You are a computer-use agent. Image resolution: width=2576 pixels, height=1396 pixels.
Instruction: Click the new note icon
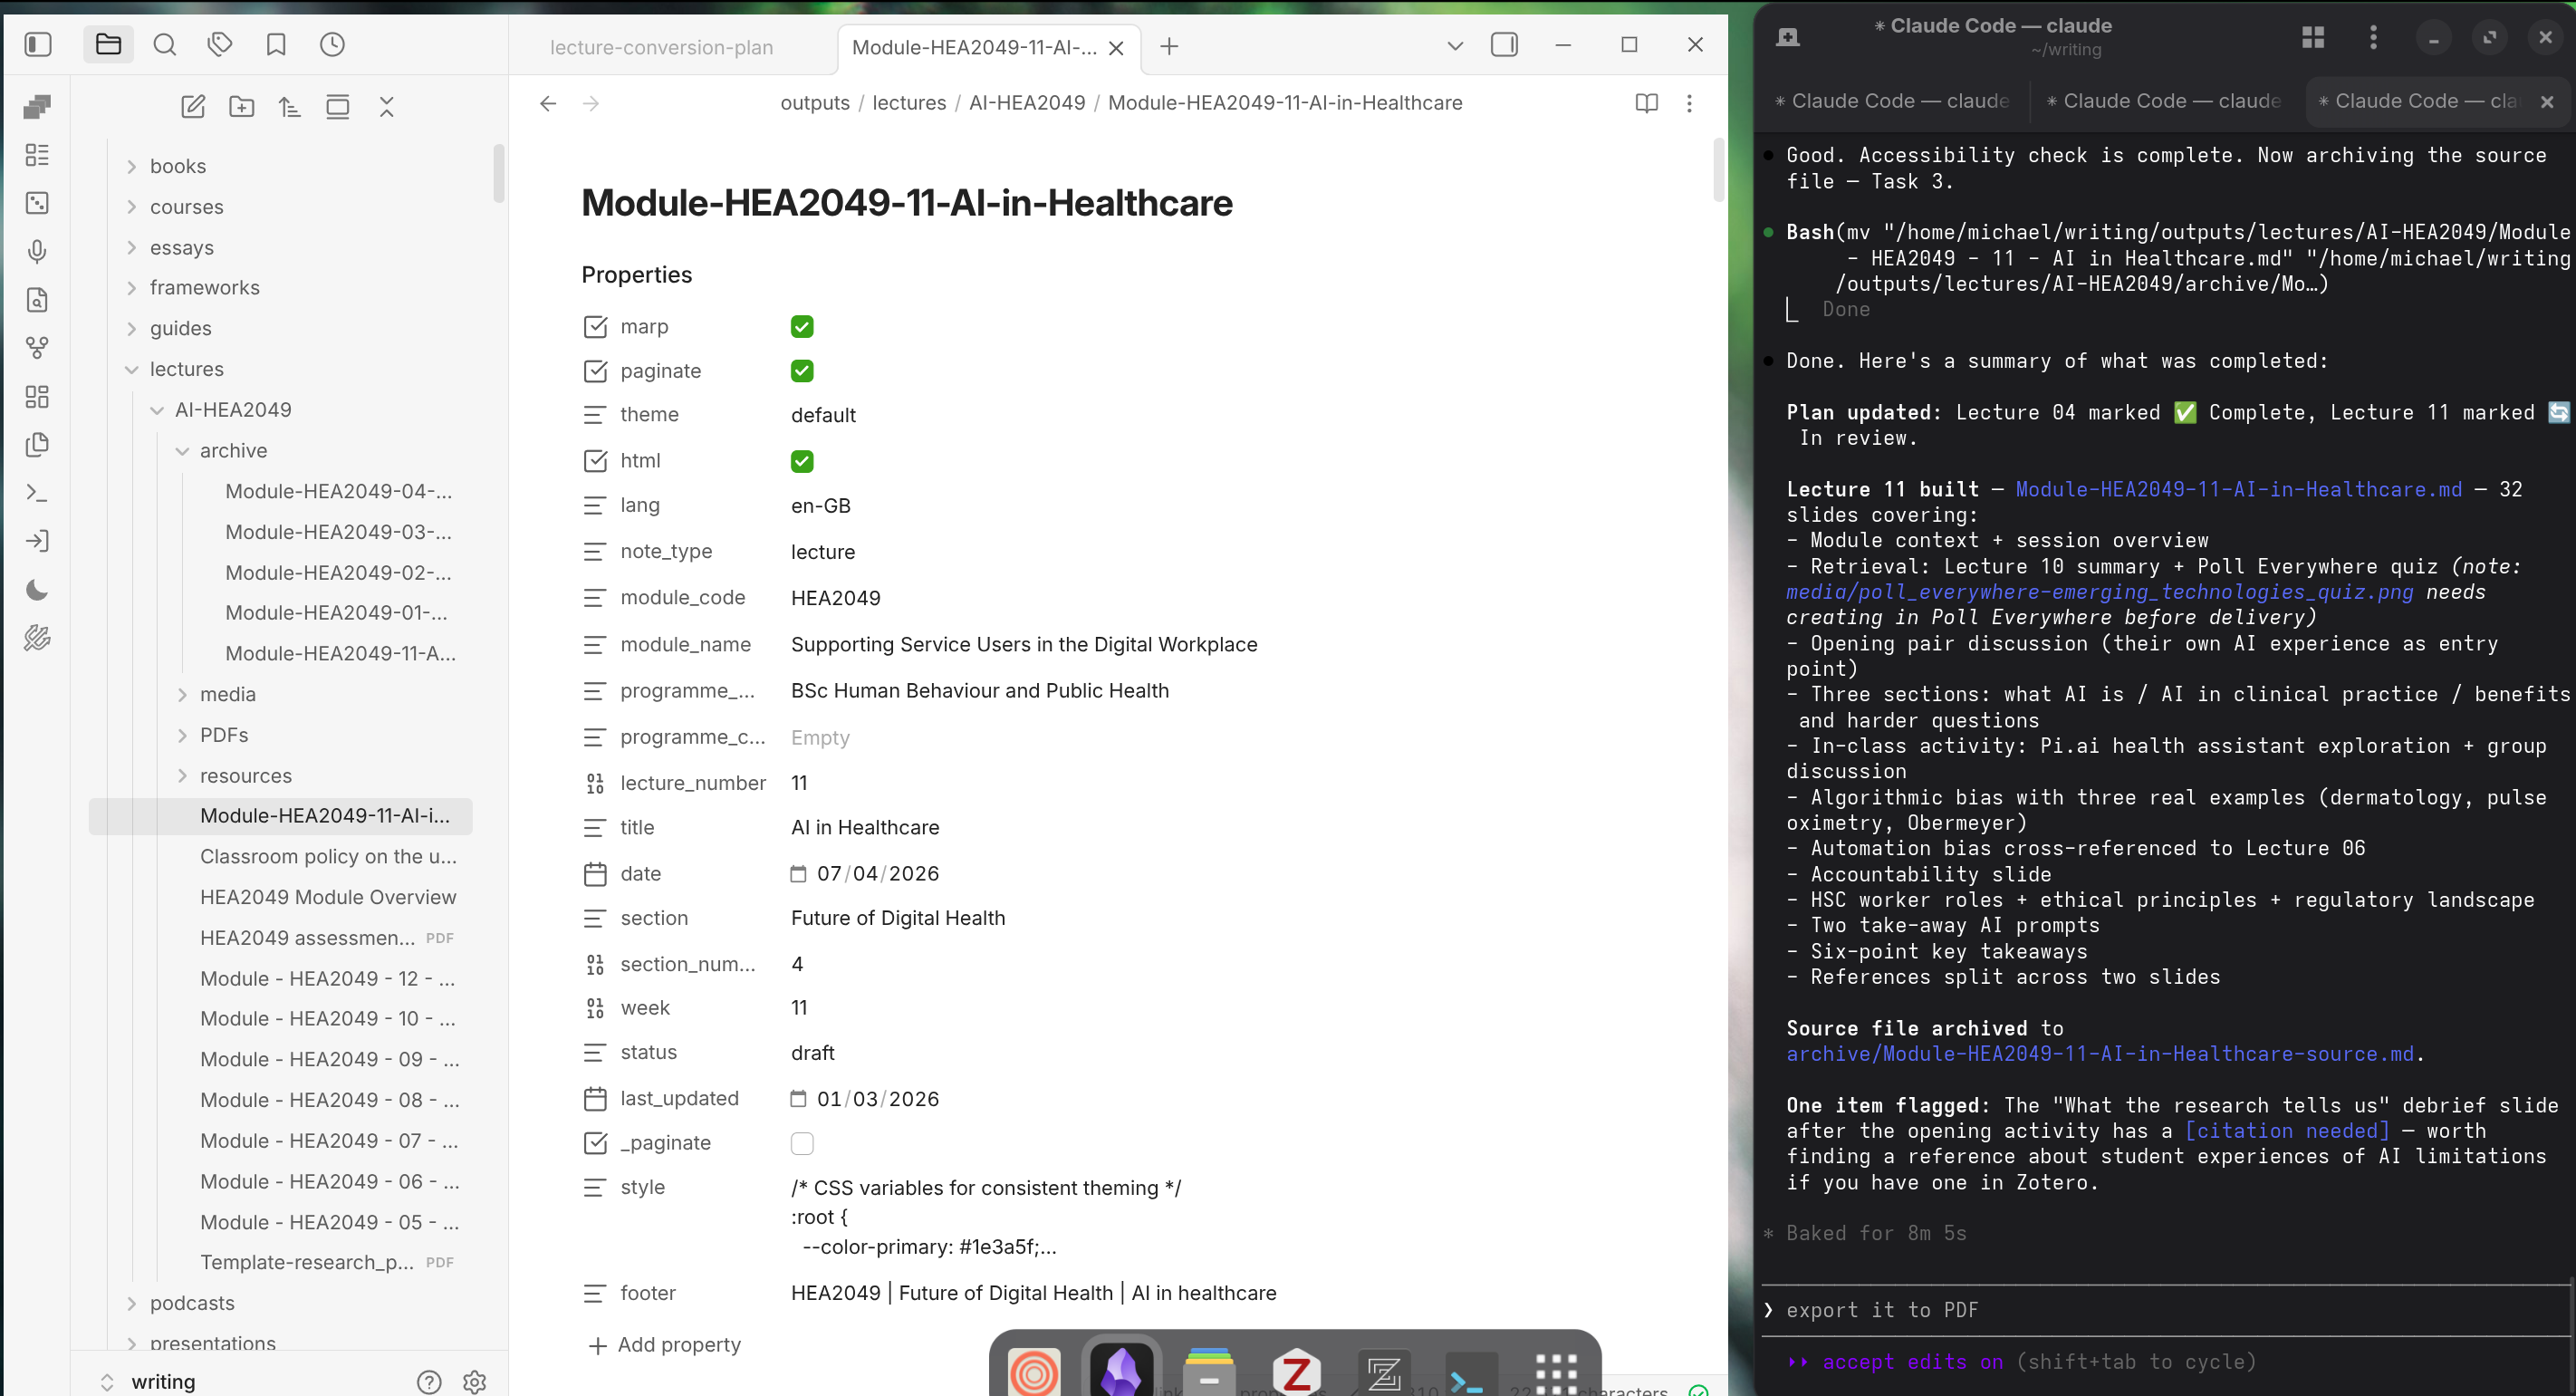click(x=193, y=107)
